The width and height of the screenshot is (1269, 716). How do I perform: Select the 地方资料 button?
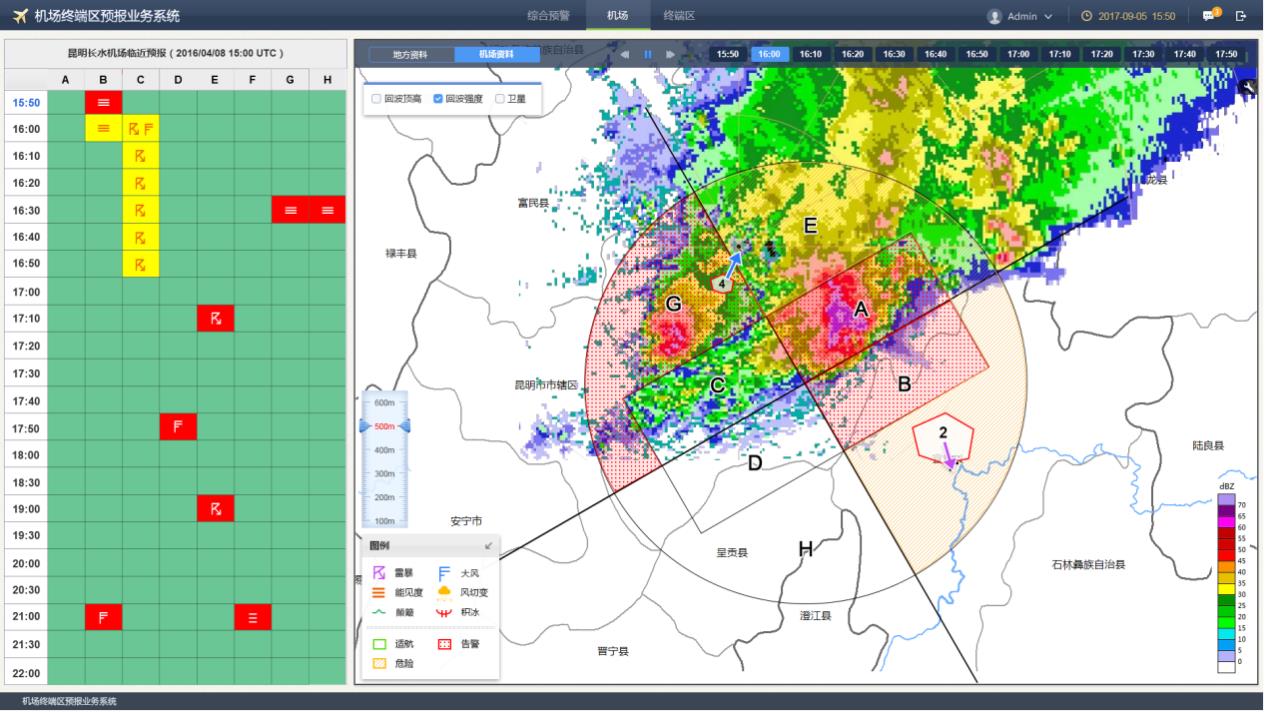pyautogui.click(x=410, y=54)
